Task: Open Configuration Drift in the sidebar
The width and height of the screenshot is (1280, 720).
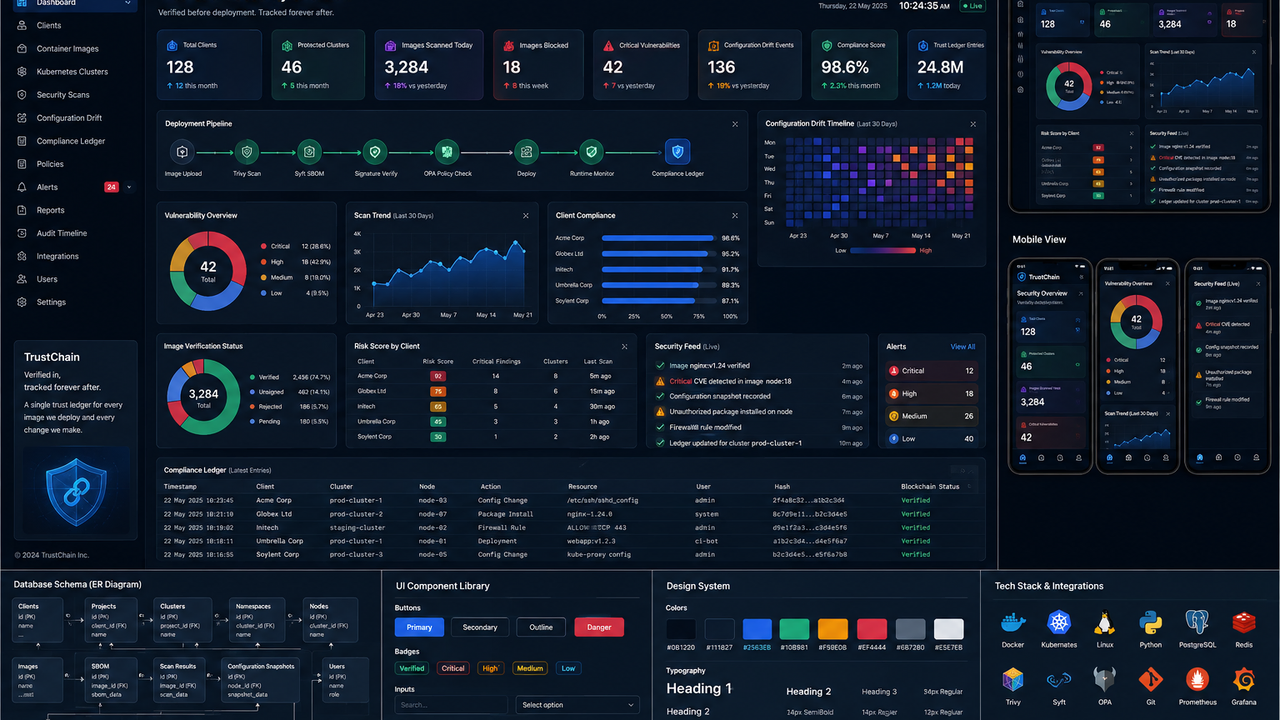Action: point(71,118)
